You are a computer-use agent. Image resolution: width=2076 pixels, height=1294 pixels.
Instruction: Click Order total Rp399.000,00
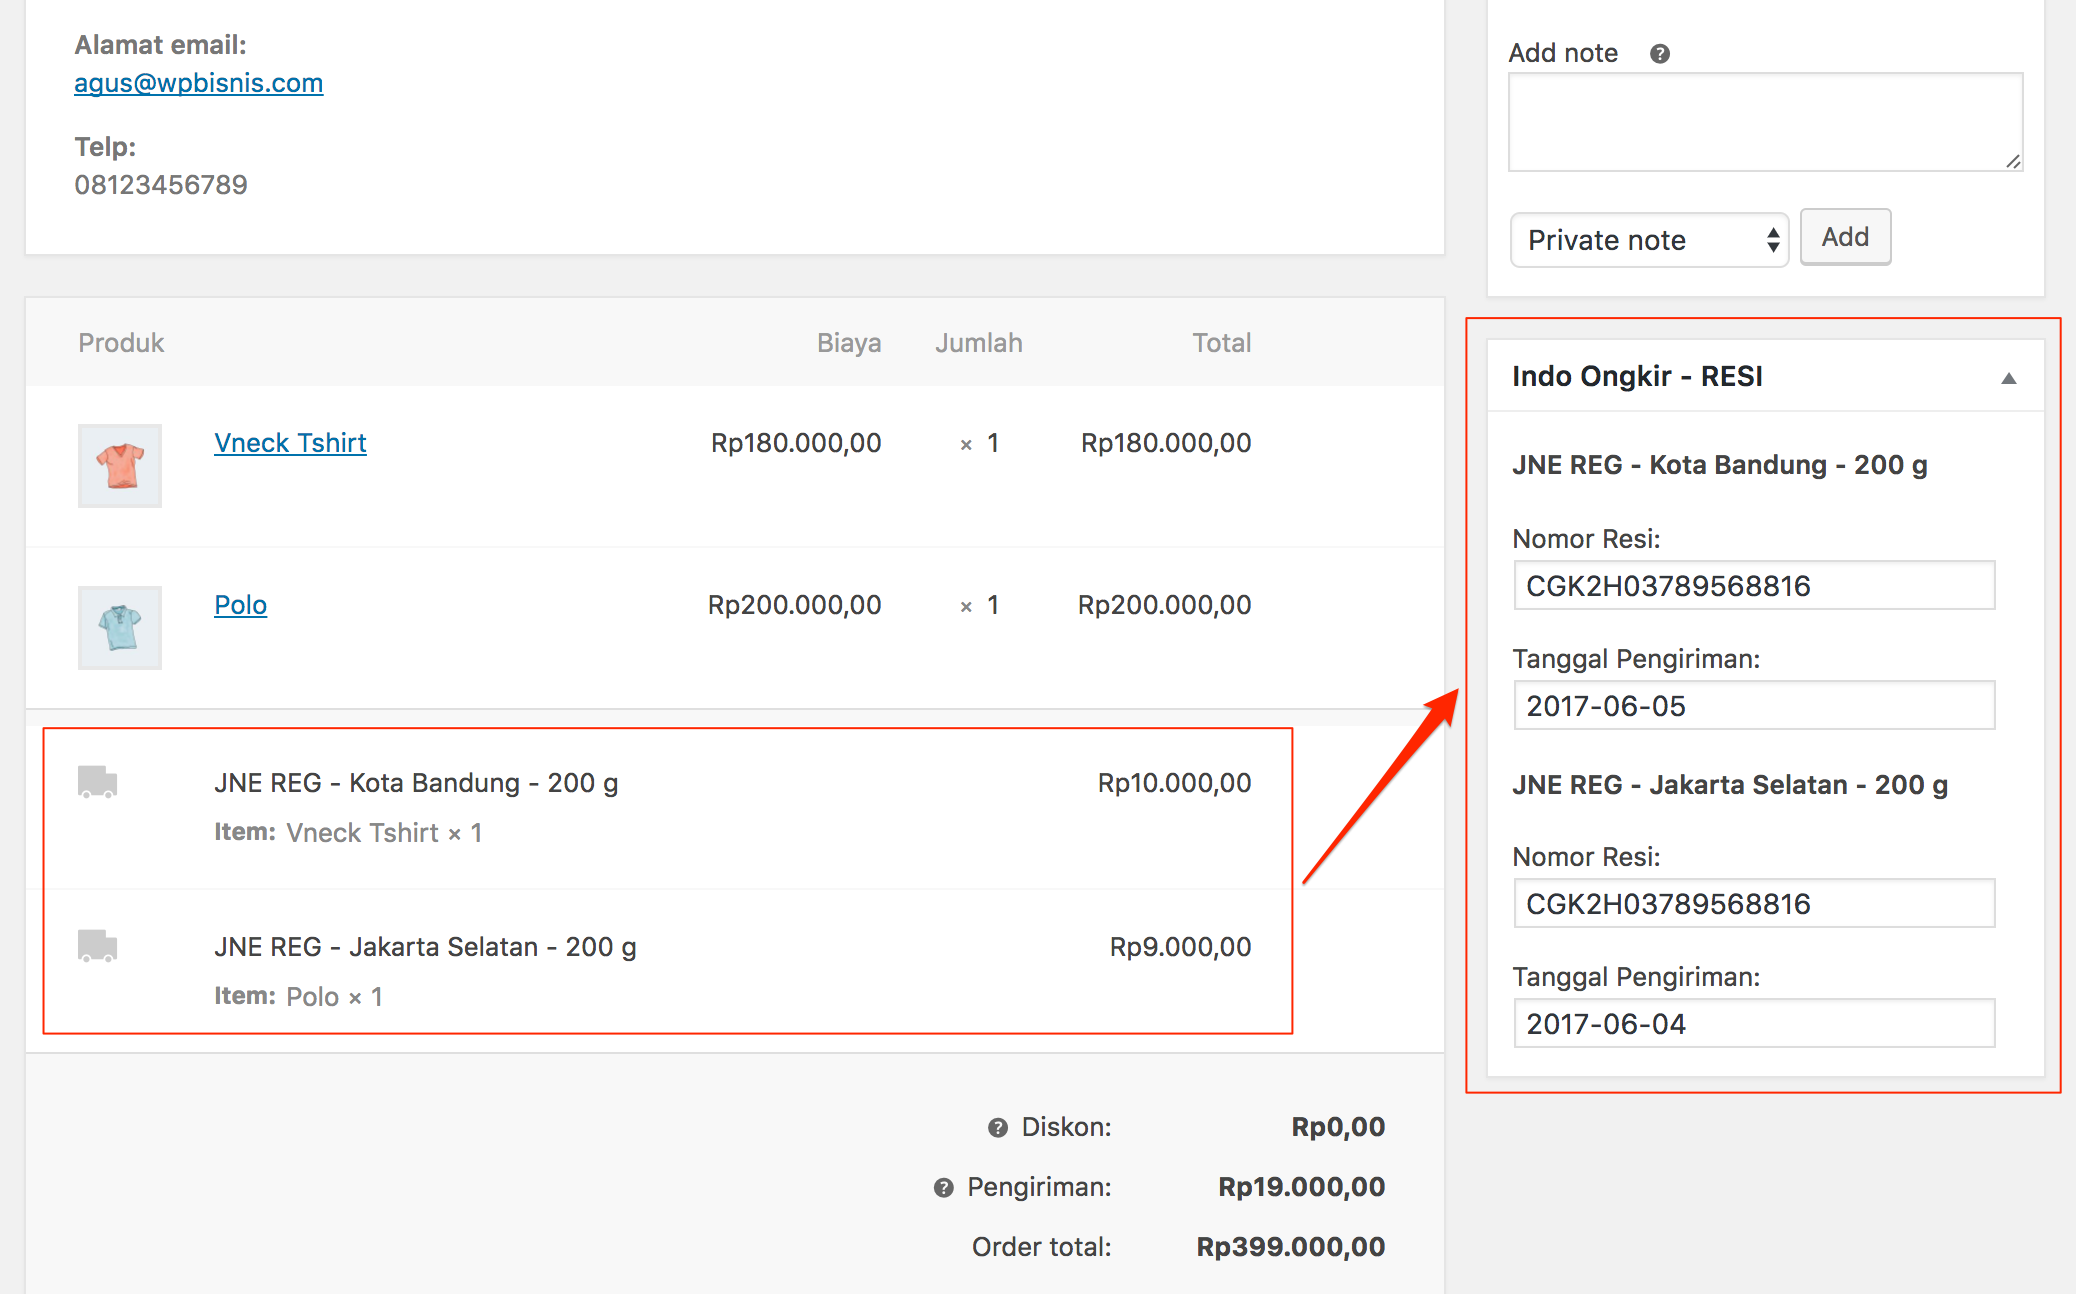[1291, 1247]
